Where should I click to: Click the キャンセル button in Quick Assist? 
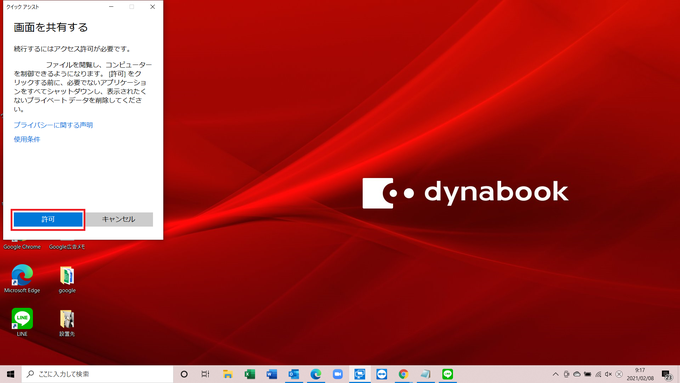[x=119, y=219]
